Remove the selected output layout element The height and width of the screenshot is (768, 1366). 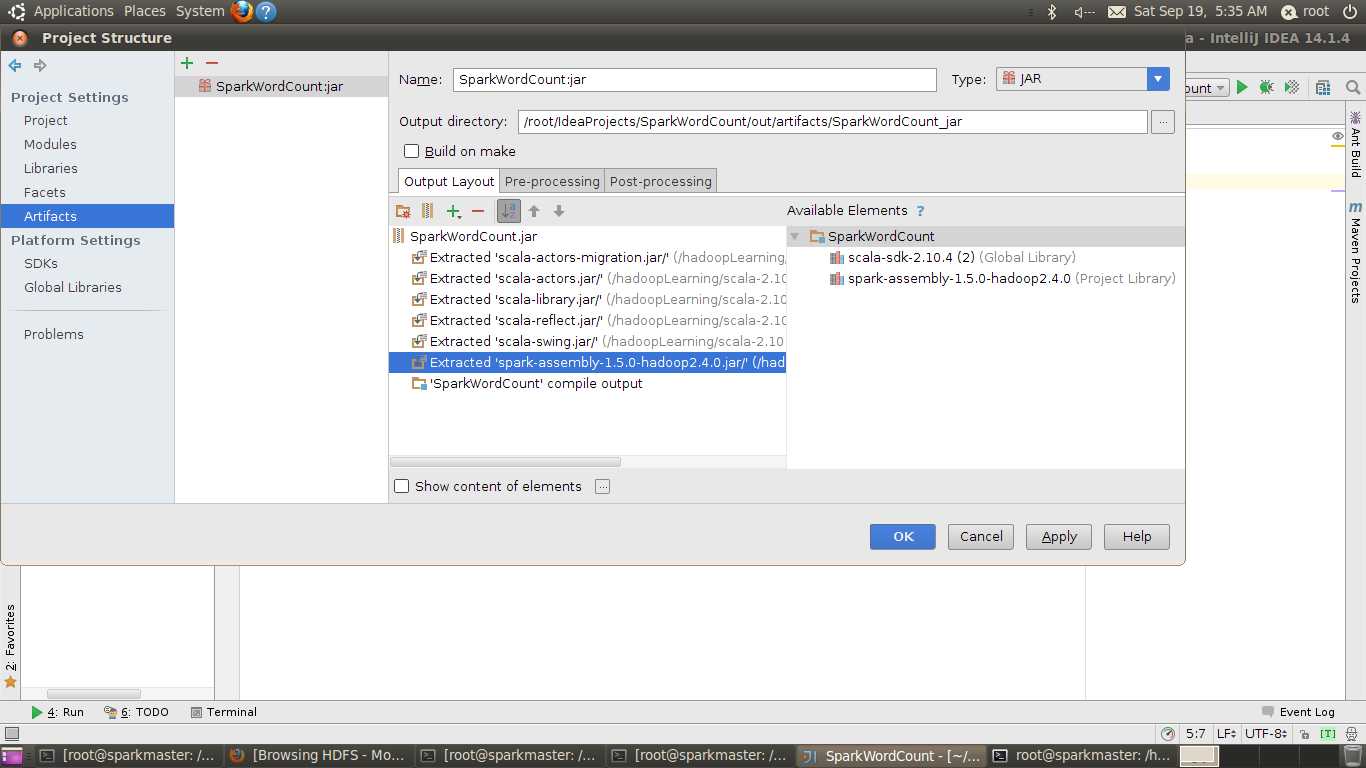pyautogui.click(x=478, y=211)
